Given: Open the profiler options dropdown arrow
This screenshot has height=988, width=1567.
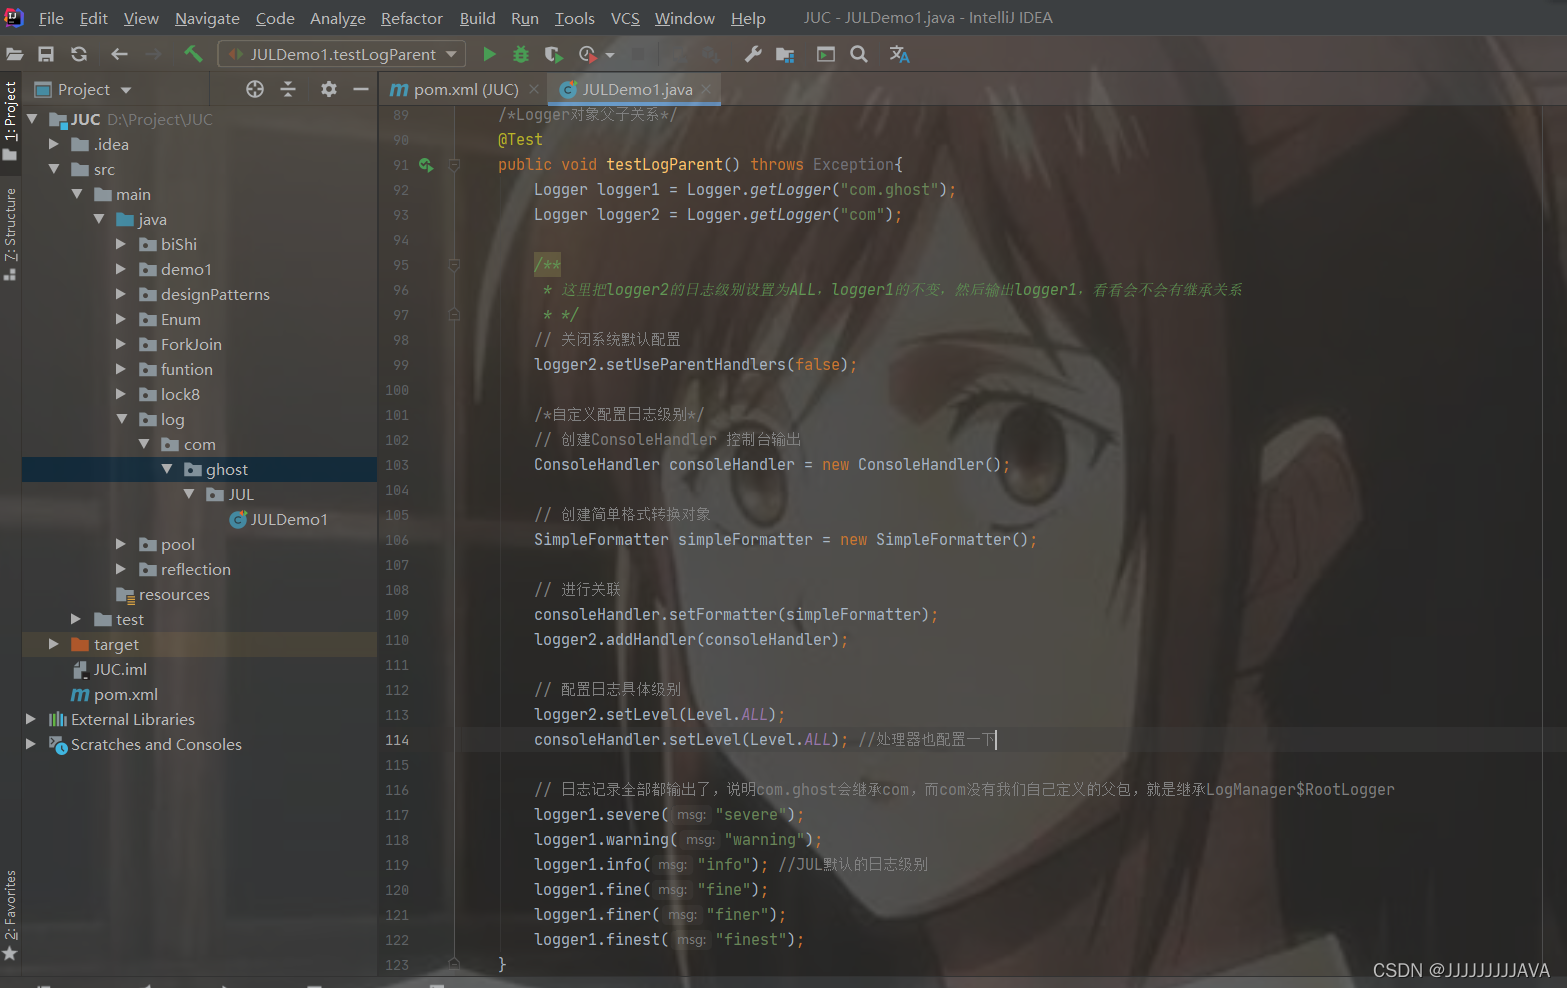Looking at the screenshot, I should coord(610,55).
